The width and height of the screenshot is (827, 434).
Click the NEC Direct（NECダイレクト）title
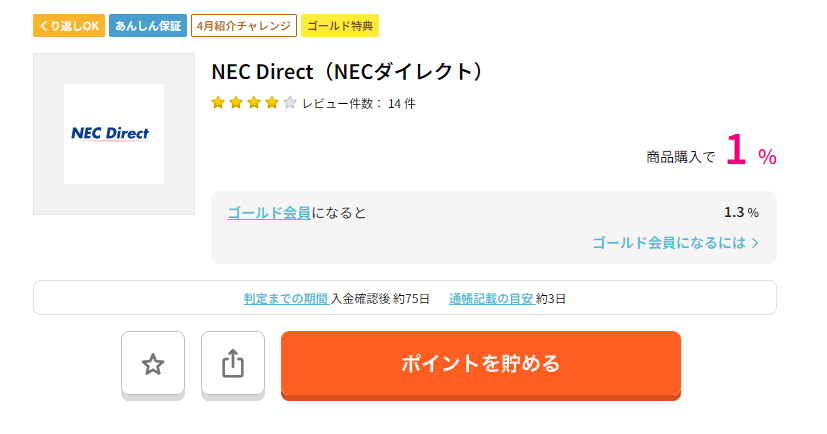[x=348, y=72]
